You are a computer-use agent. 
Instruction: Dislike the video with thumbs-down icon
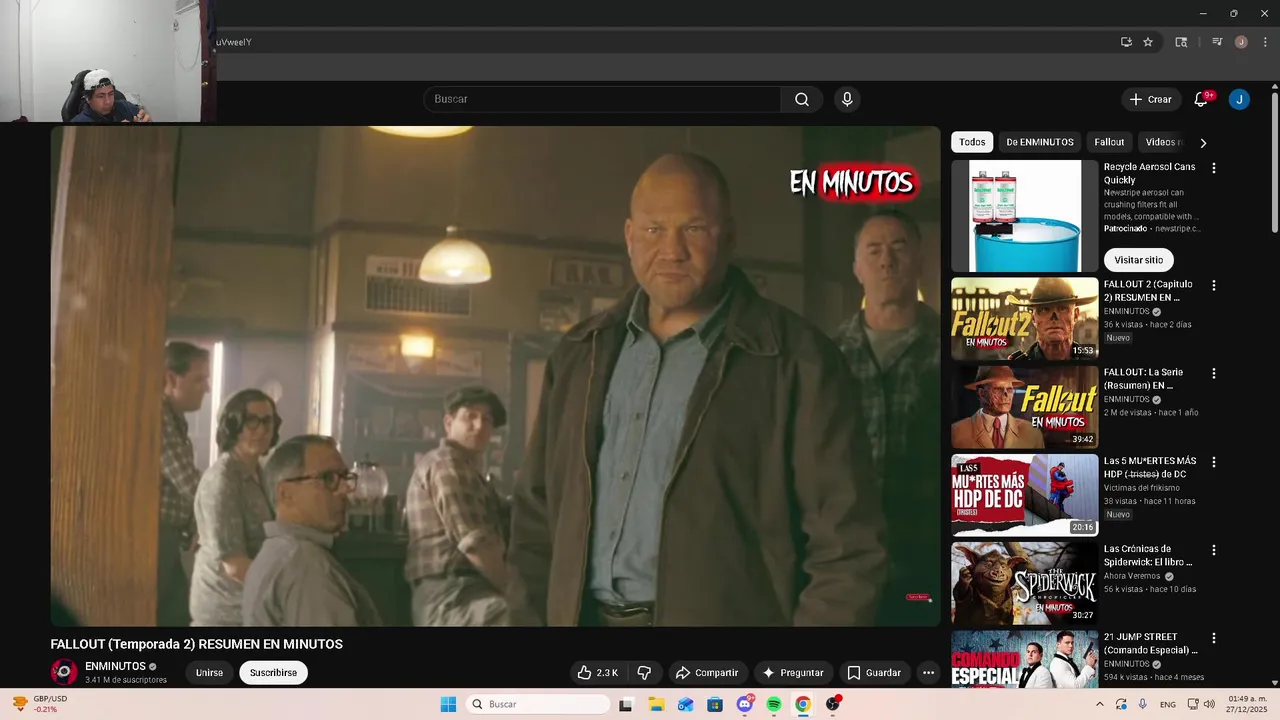pyautogui.click(x=645, y=673)
